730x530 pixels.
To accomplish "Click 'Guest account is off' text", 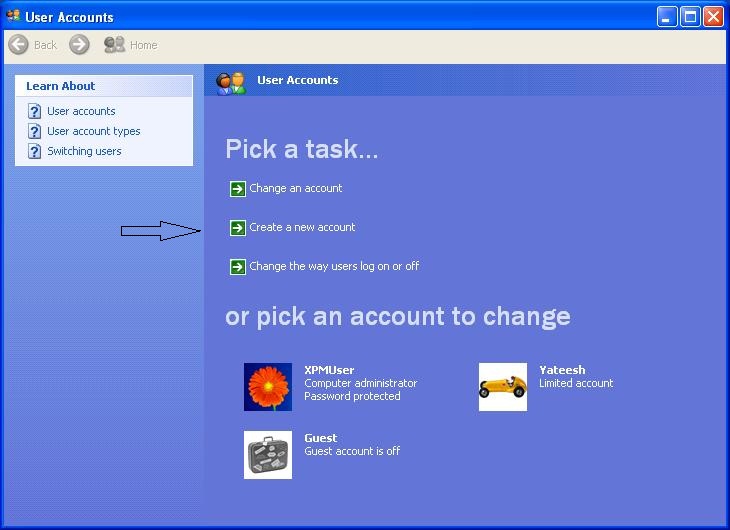I will [x=352, y=451].
